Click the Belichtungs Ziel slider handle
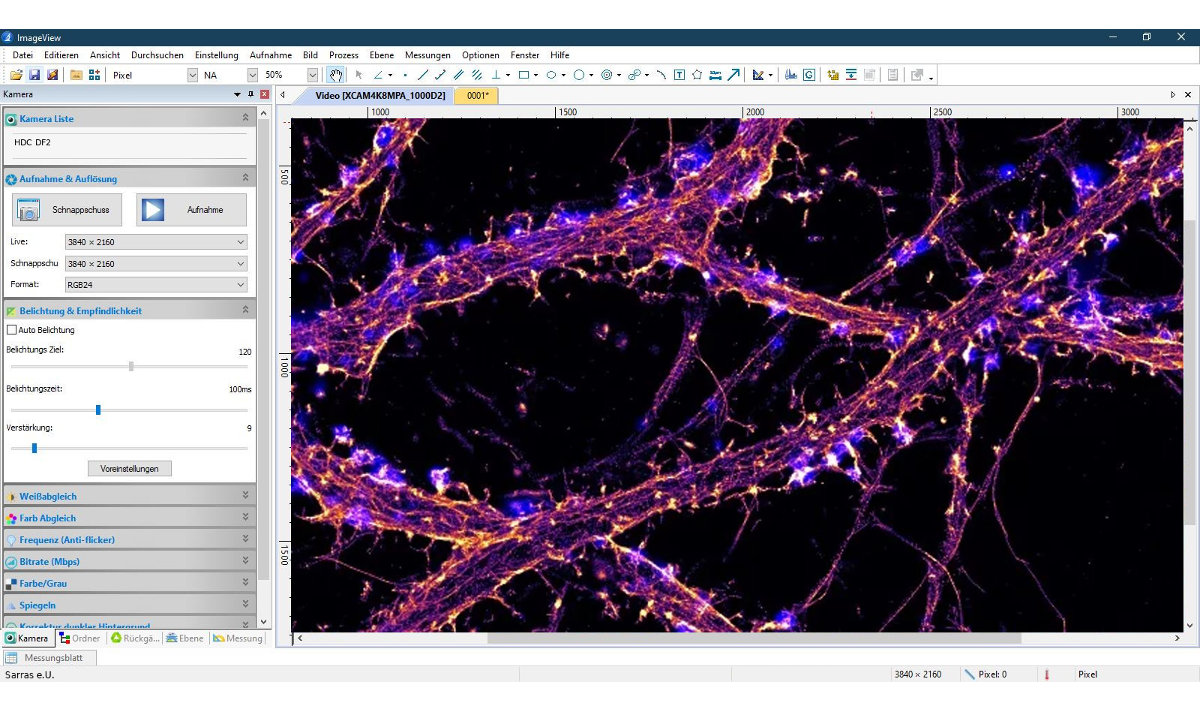 [131, 366]
